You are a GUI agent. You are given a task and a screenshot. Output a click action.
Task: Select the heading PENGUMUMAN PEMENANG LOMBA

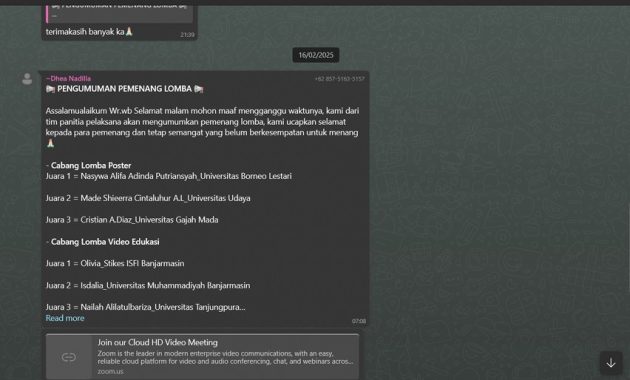tap(125, 89)
